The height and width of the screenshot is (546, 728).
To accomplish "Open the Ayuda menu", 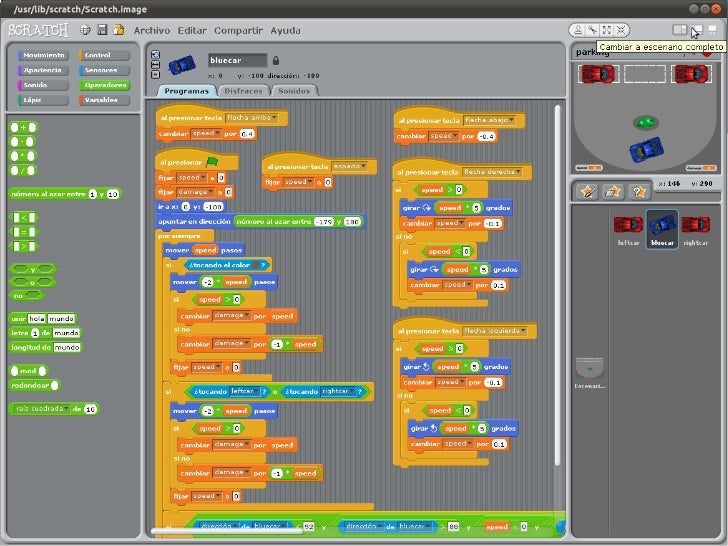I will coord(285,31).
